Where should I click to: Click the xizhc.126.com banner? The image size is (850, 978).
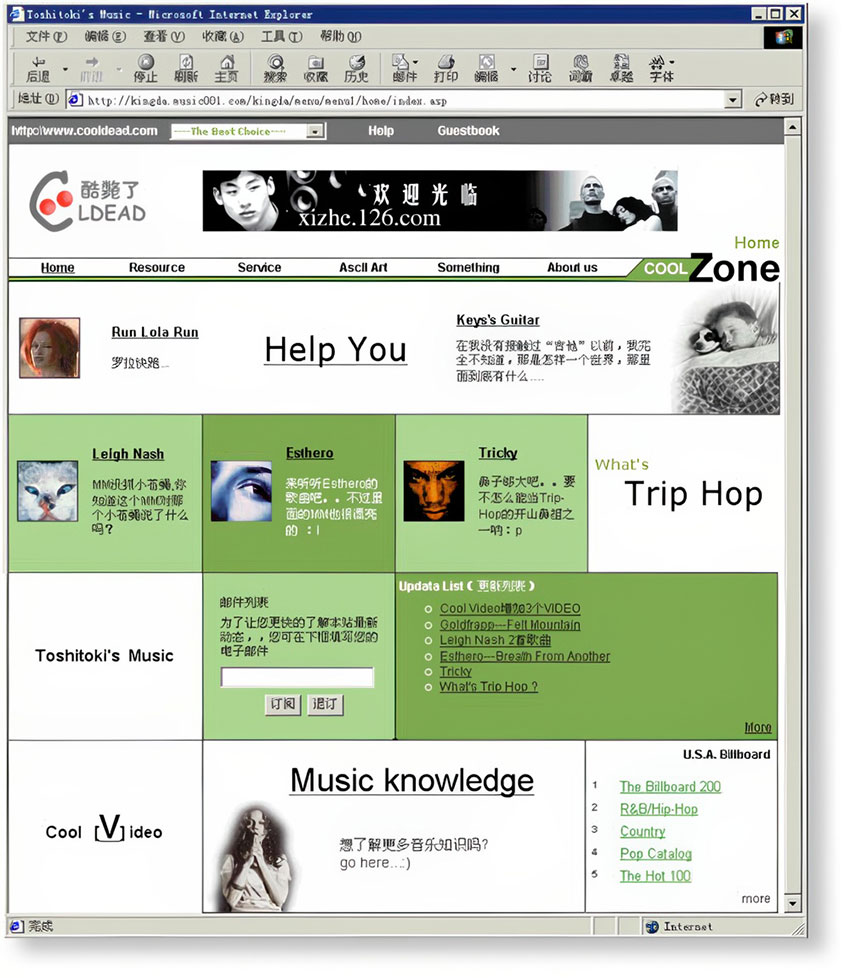pyautogui.click(x=440, y=201)
